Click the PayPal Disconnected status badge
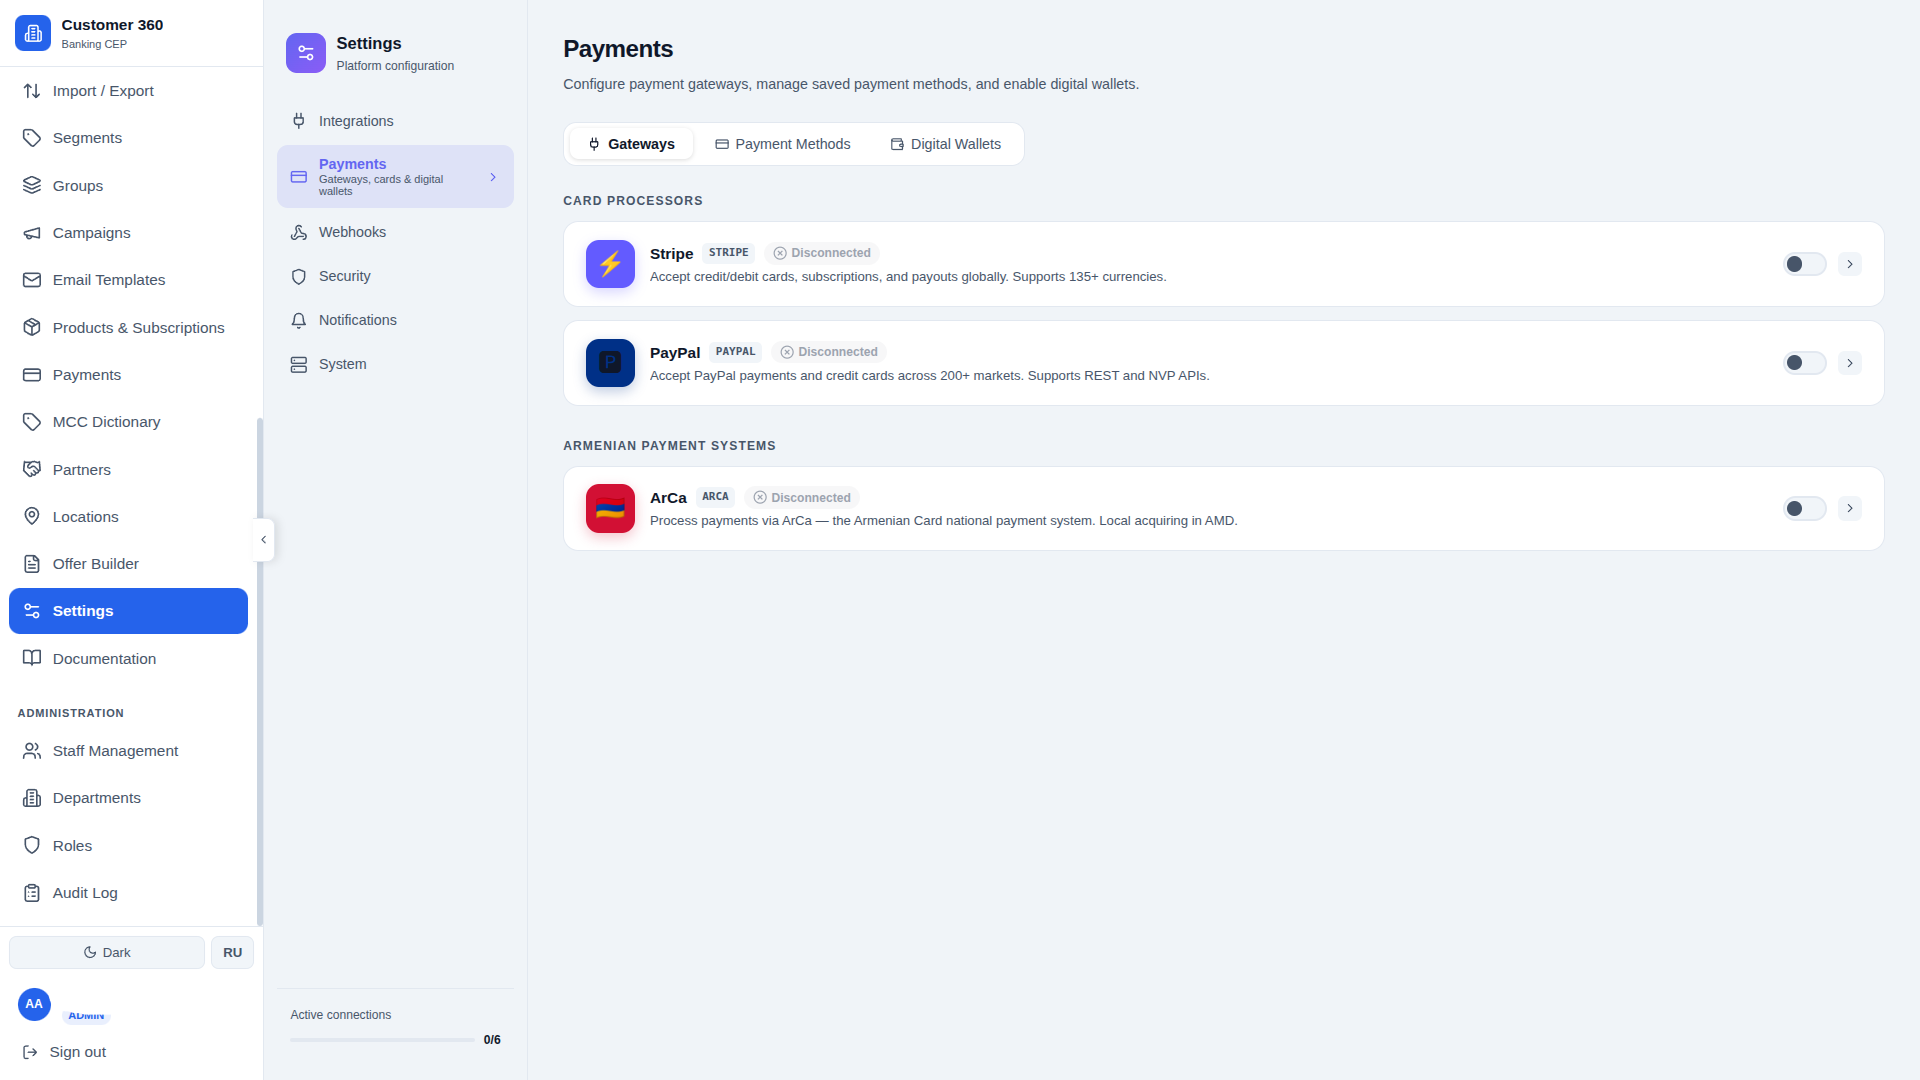1920x1080 pixels. (829, 352)
